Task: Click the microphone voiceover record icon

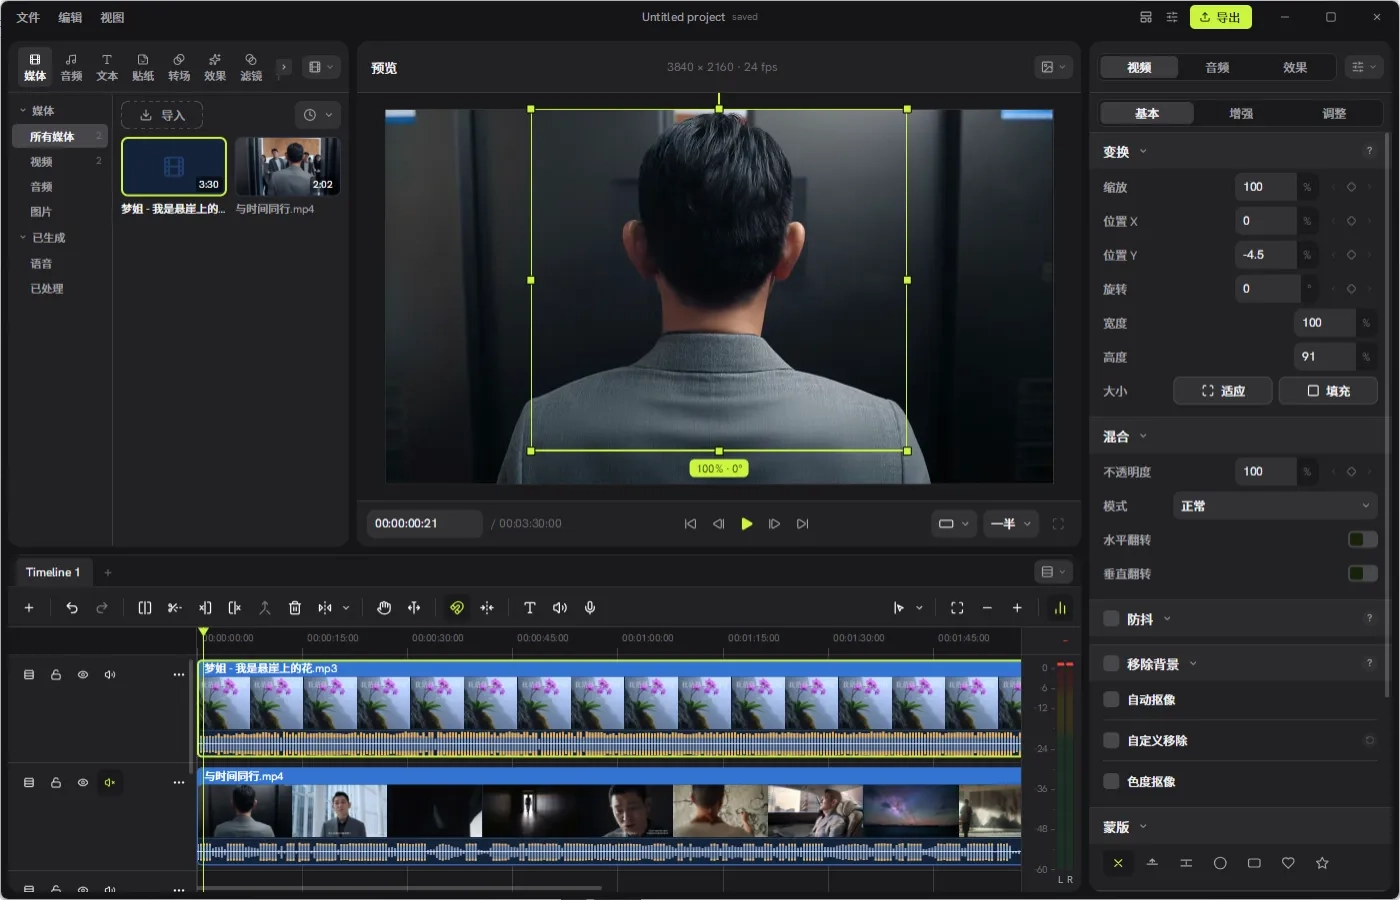Action: coord(590,608)
